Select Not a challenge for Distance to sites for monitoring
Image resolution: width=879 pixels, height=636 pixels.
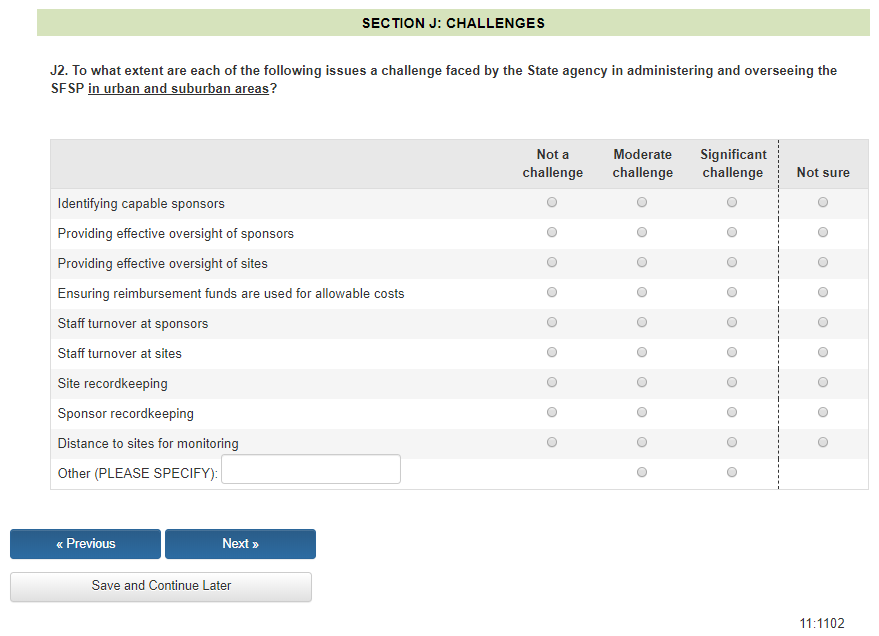[x=552, y=442]
